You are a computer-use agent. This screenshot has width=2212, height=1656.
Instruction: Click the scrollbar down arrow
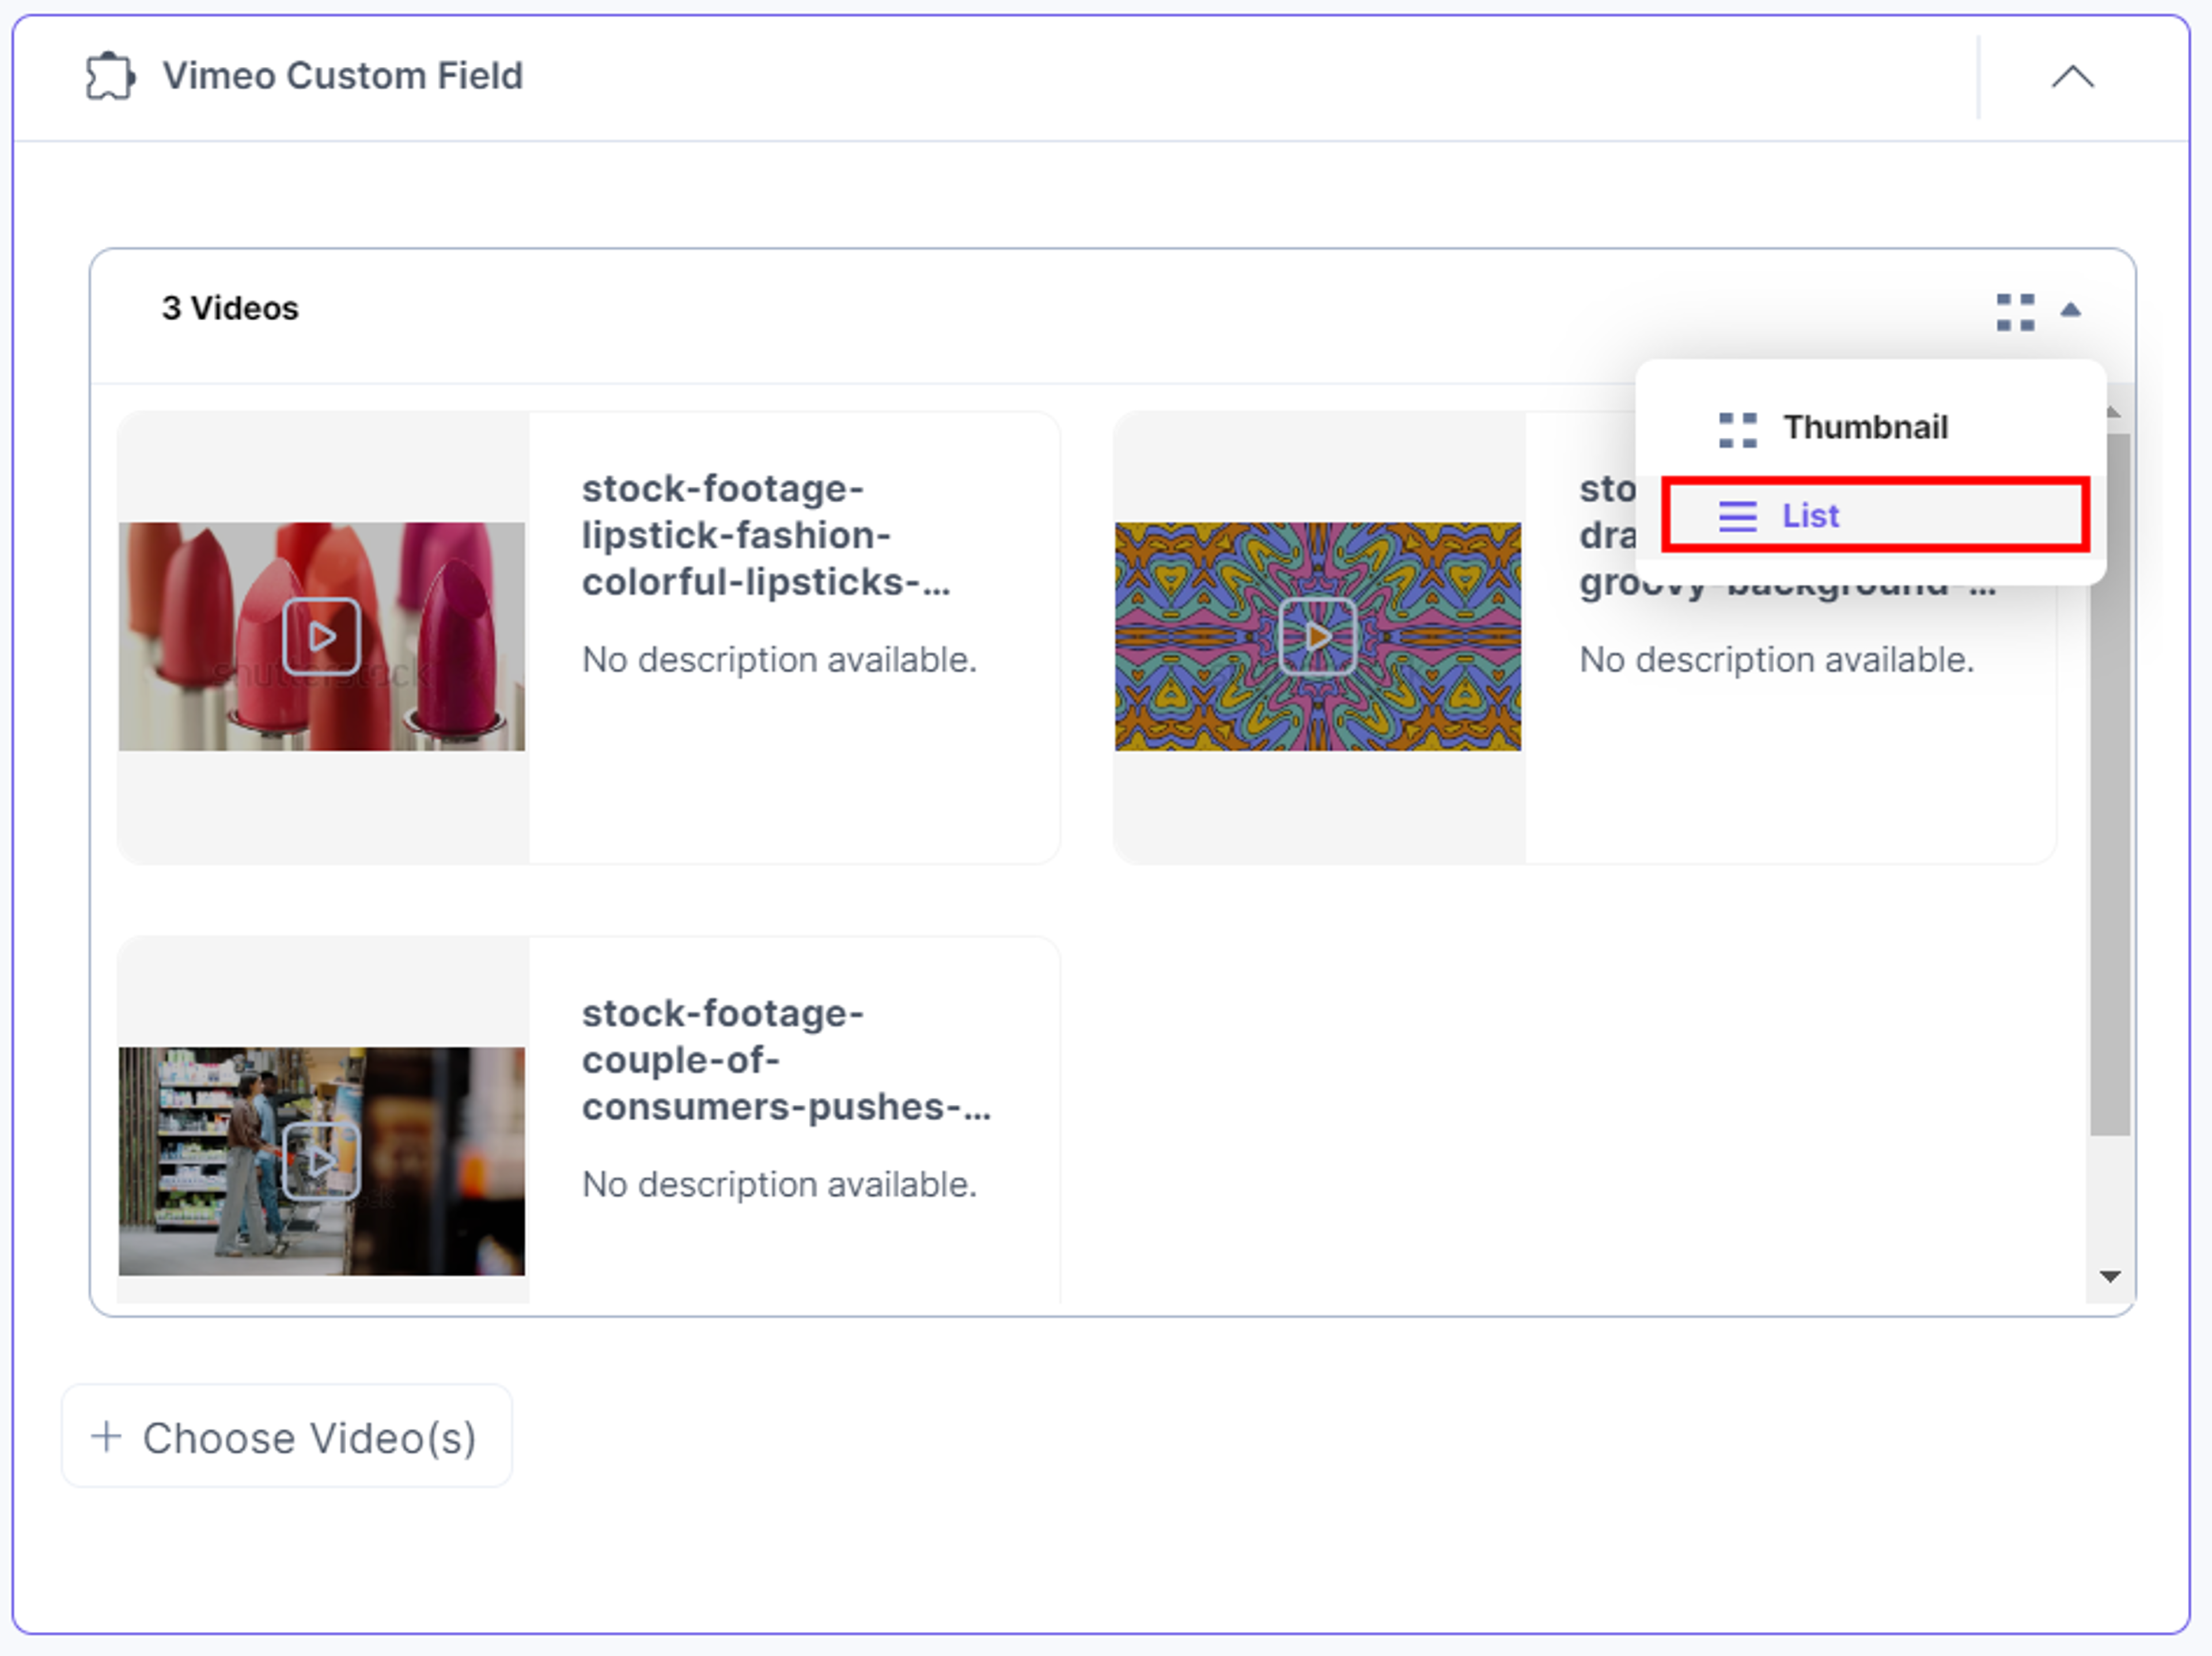(2110, 1277)
